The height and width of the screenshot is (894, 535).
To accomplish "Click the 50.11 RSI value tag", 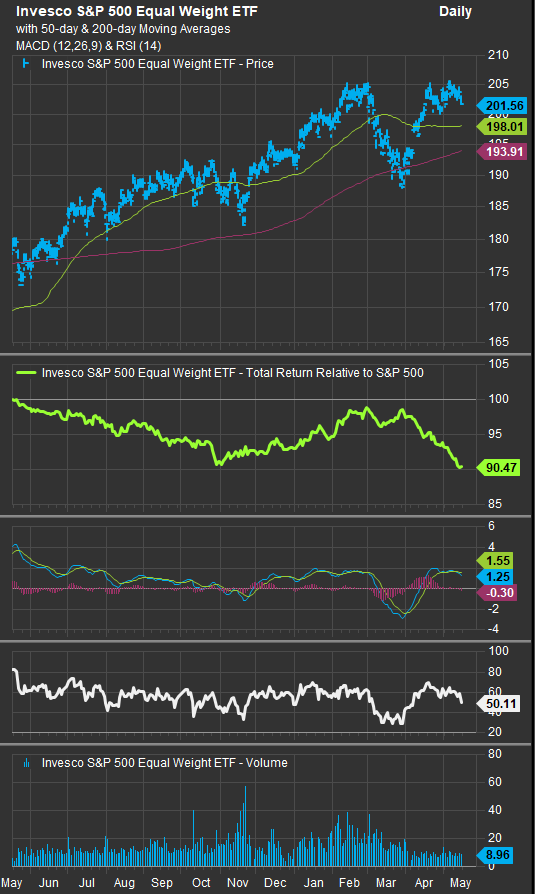I will [498, 704].
